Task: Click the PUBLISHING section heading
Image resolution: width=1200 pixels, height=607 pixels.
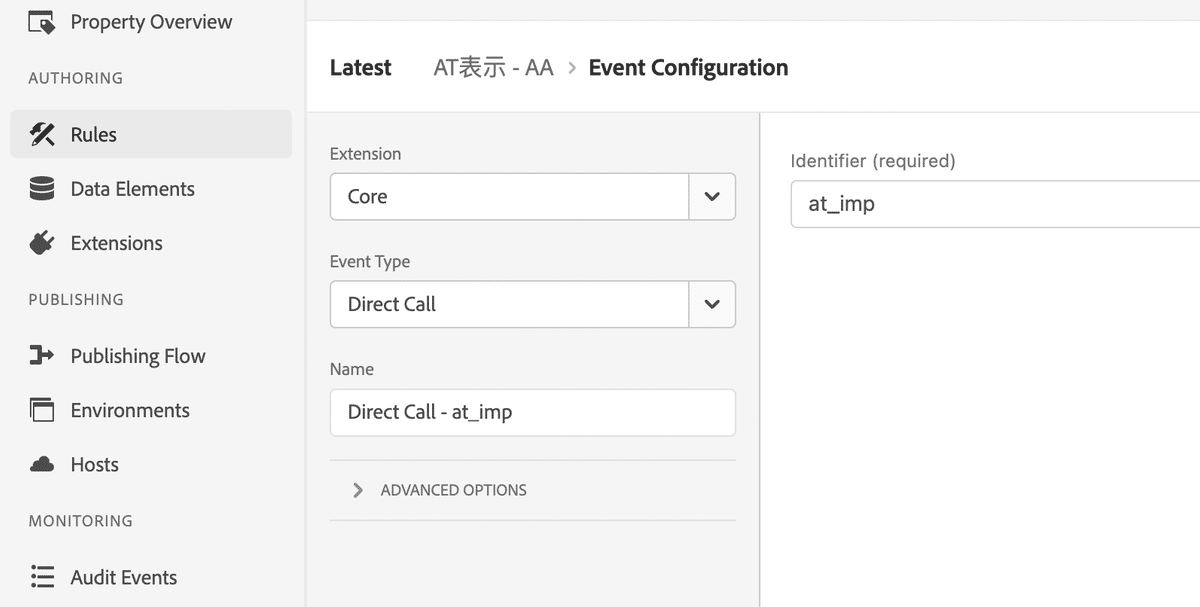Action: 76,299
